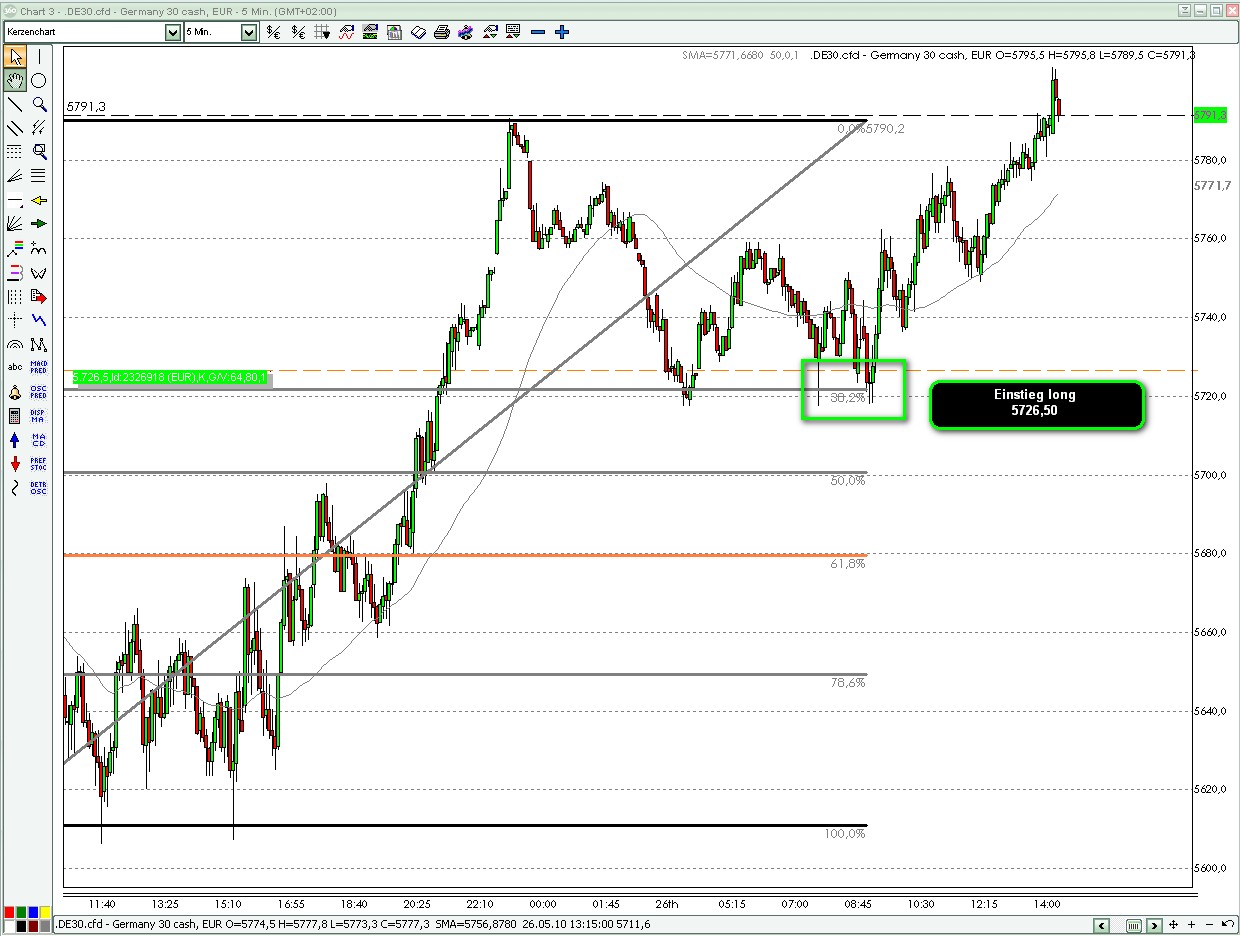1240x936 pixels.
Task: Select the arrow pointer tool
Action: [x=15, y=56]
